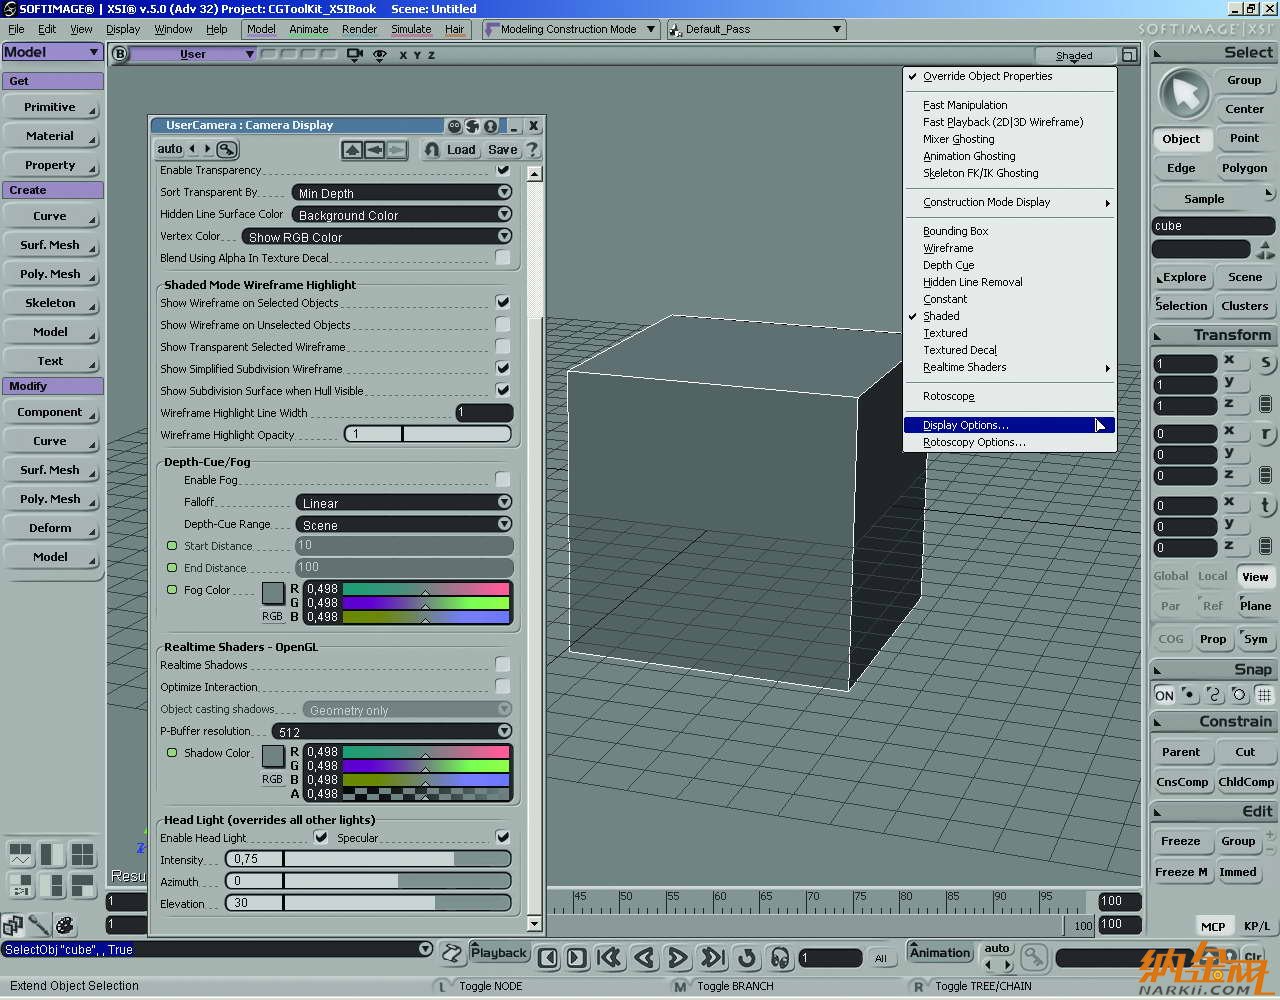Click the face icon in Camera Display title bar
This screenshot has width=1280, height=1000.
coord(455,126)
